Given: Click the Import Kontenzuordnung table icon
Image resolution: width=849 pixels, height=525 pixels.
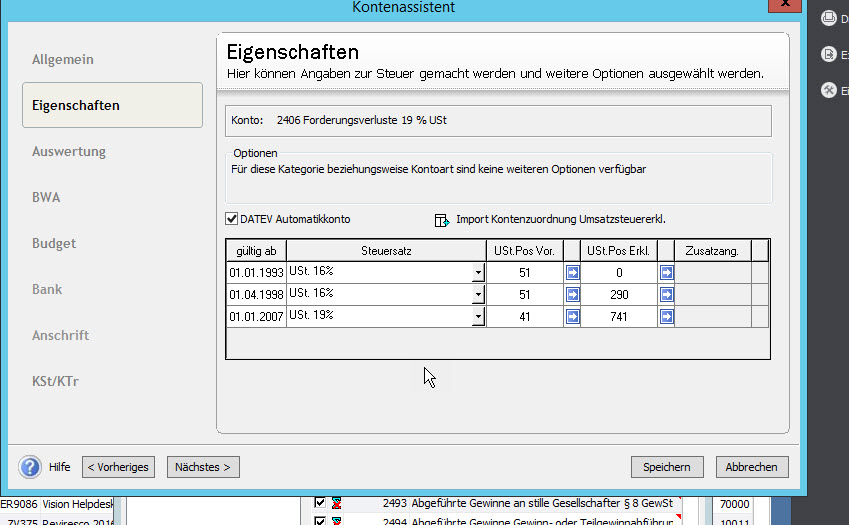Looking at the screenshot, I should [442, 220].
